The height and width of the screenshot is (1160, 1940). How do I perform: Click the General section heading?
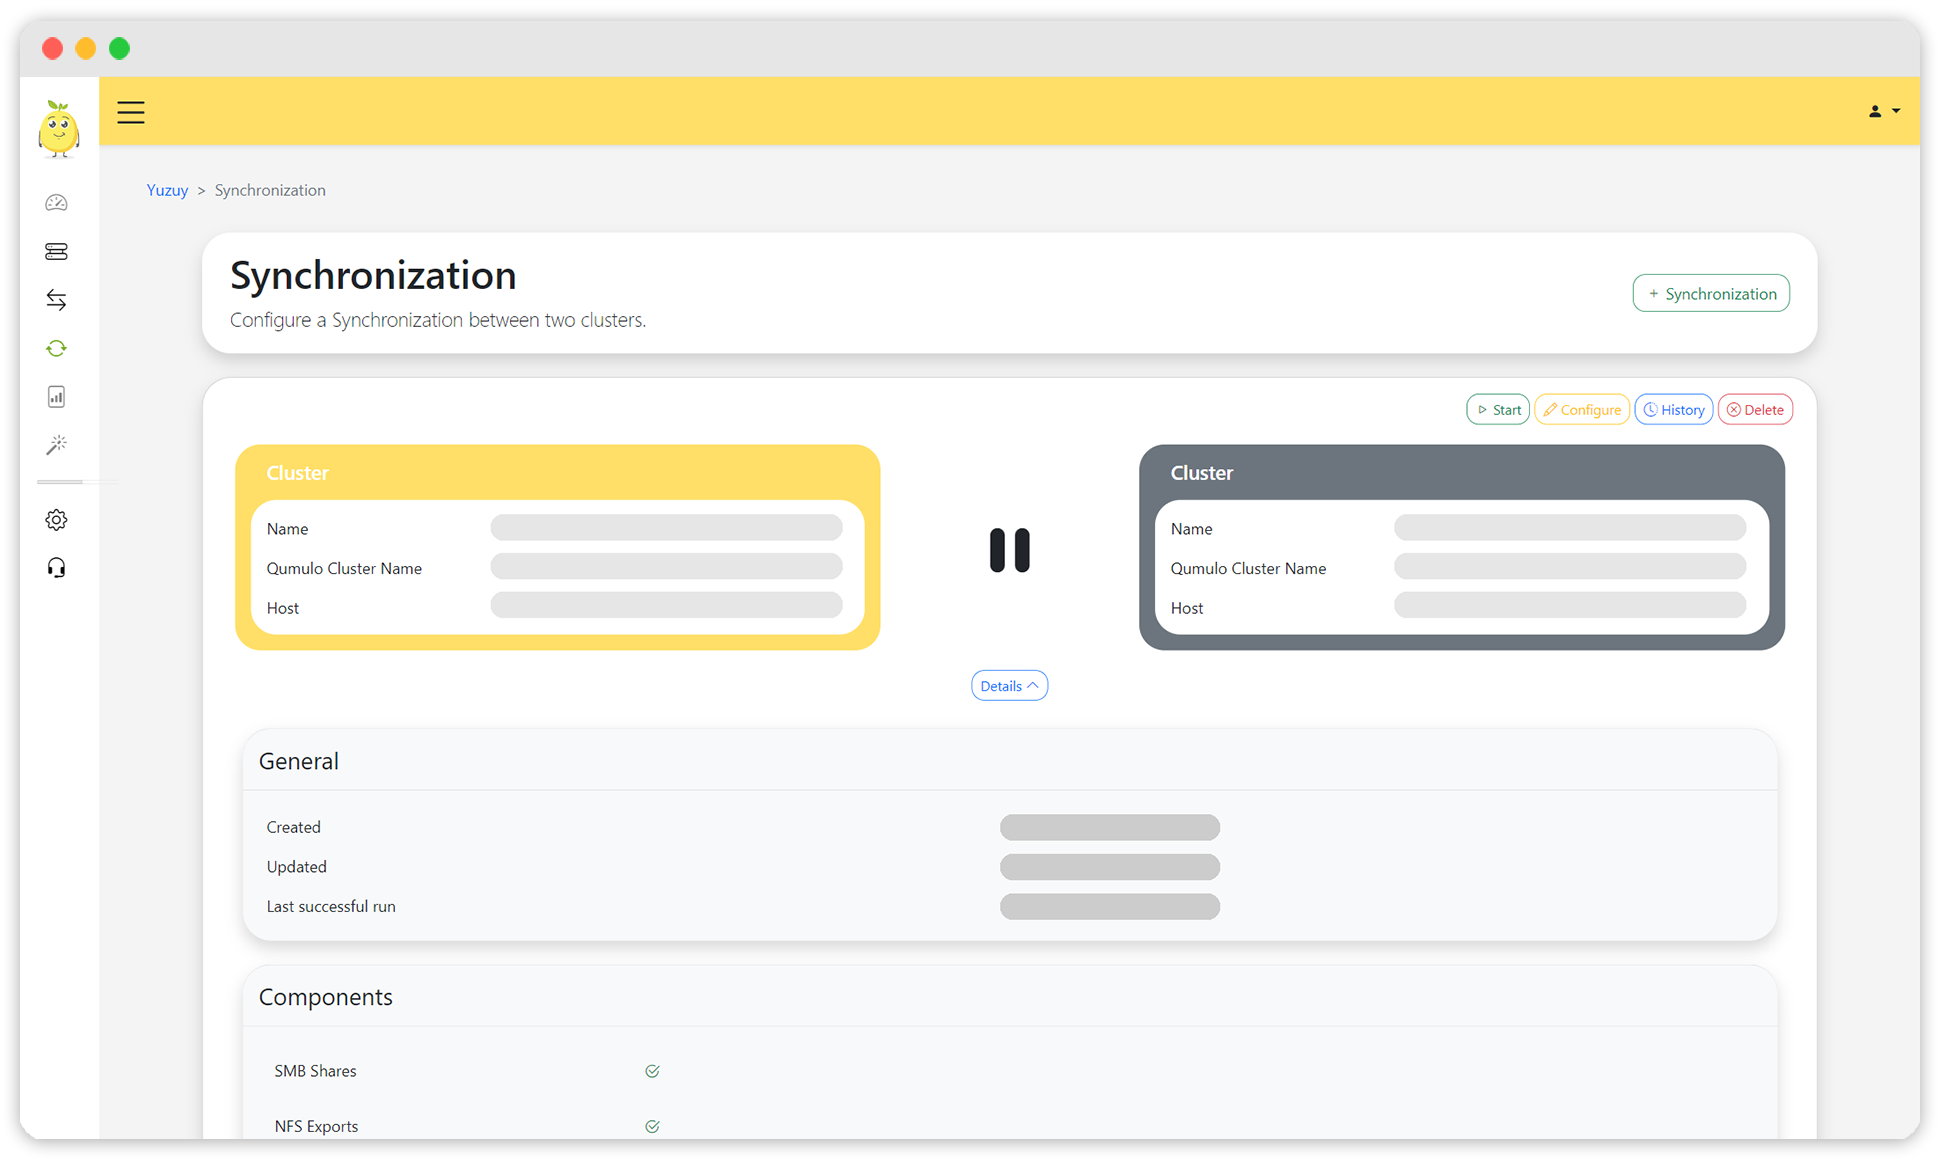tap(298, 761)
